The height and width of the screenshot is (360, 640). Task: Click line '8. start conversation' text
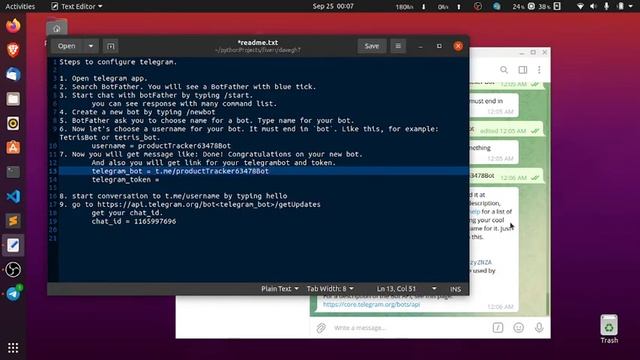tap(173, 196)
